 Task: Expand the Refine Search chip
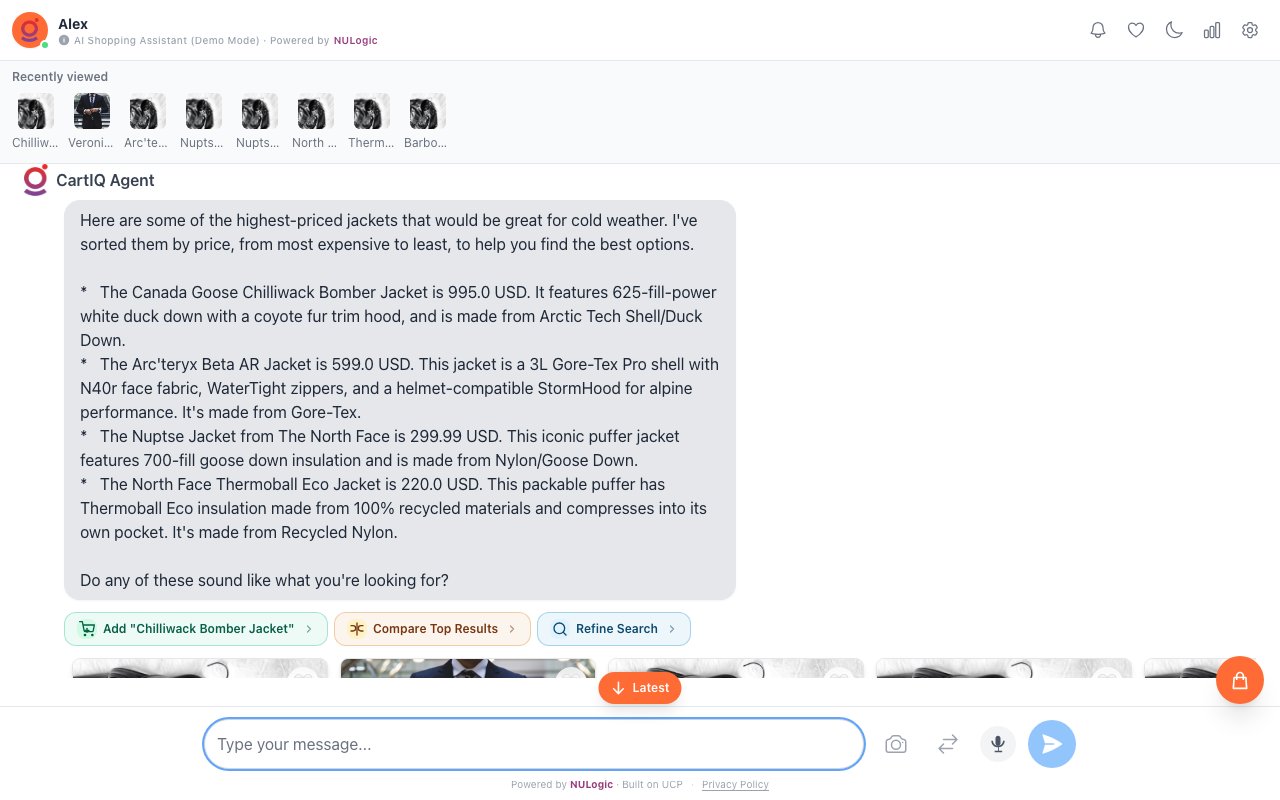coord(614,629)
